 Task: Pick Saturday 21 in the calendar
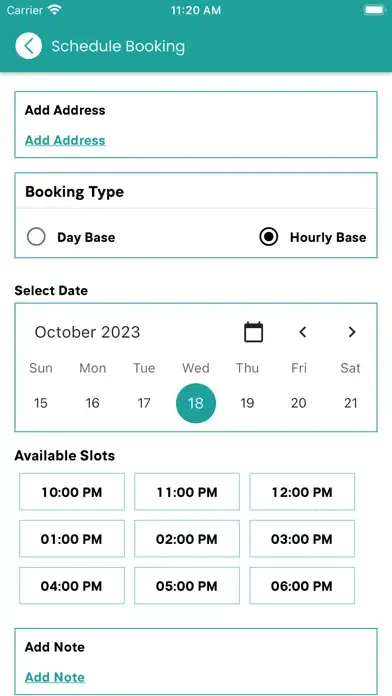(x=351, y=403)
